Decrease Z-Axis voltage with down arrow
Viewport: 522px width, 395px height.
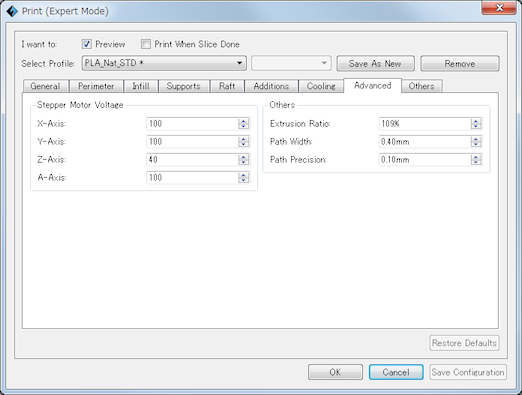point(244,163)
